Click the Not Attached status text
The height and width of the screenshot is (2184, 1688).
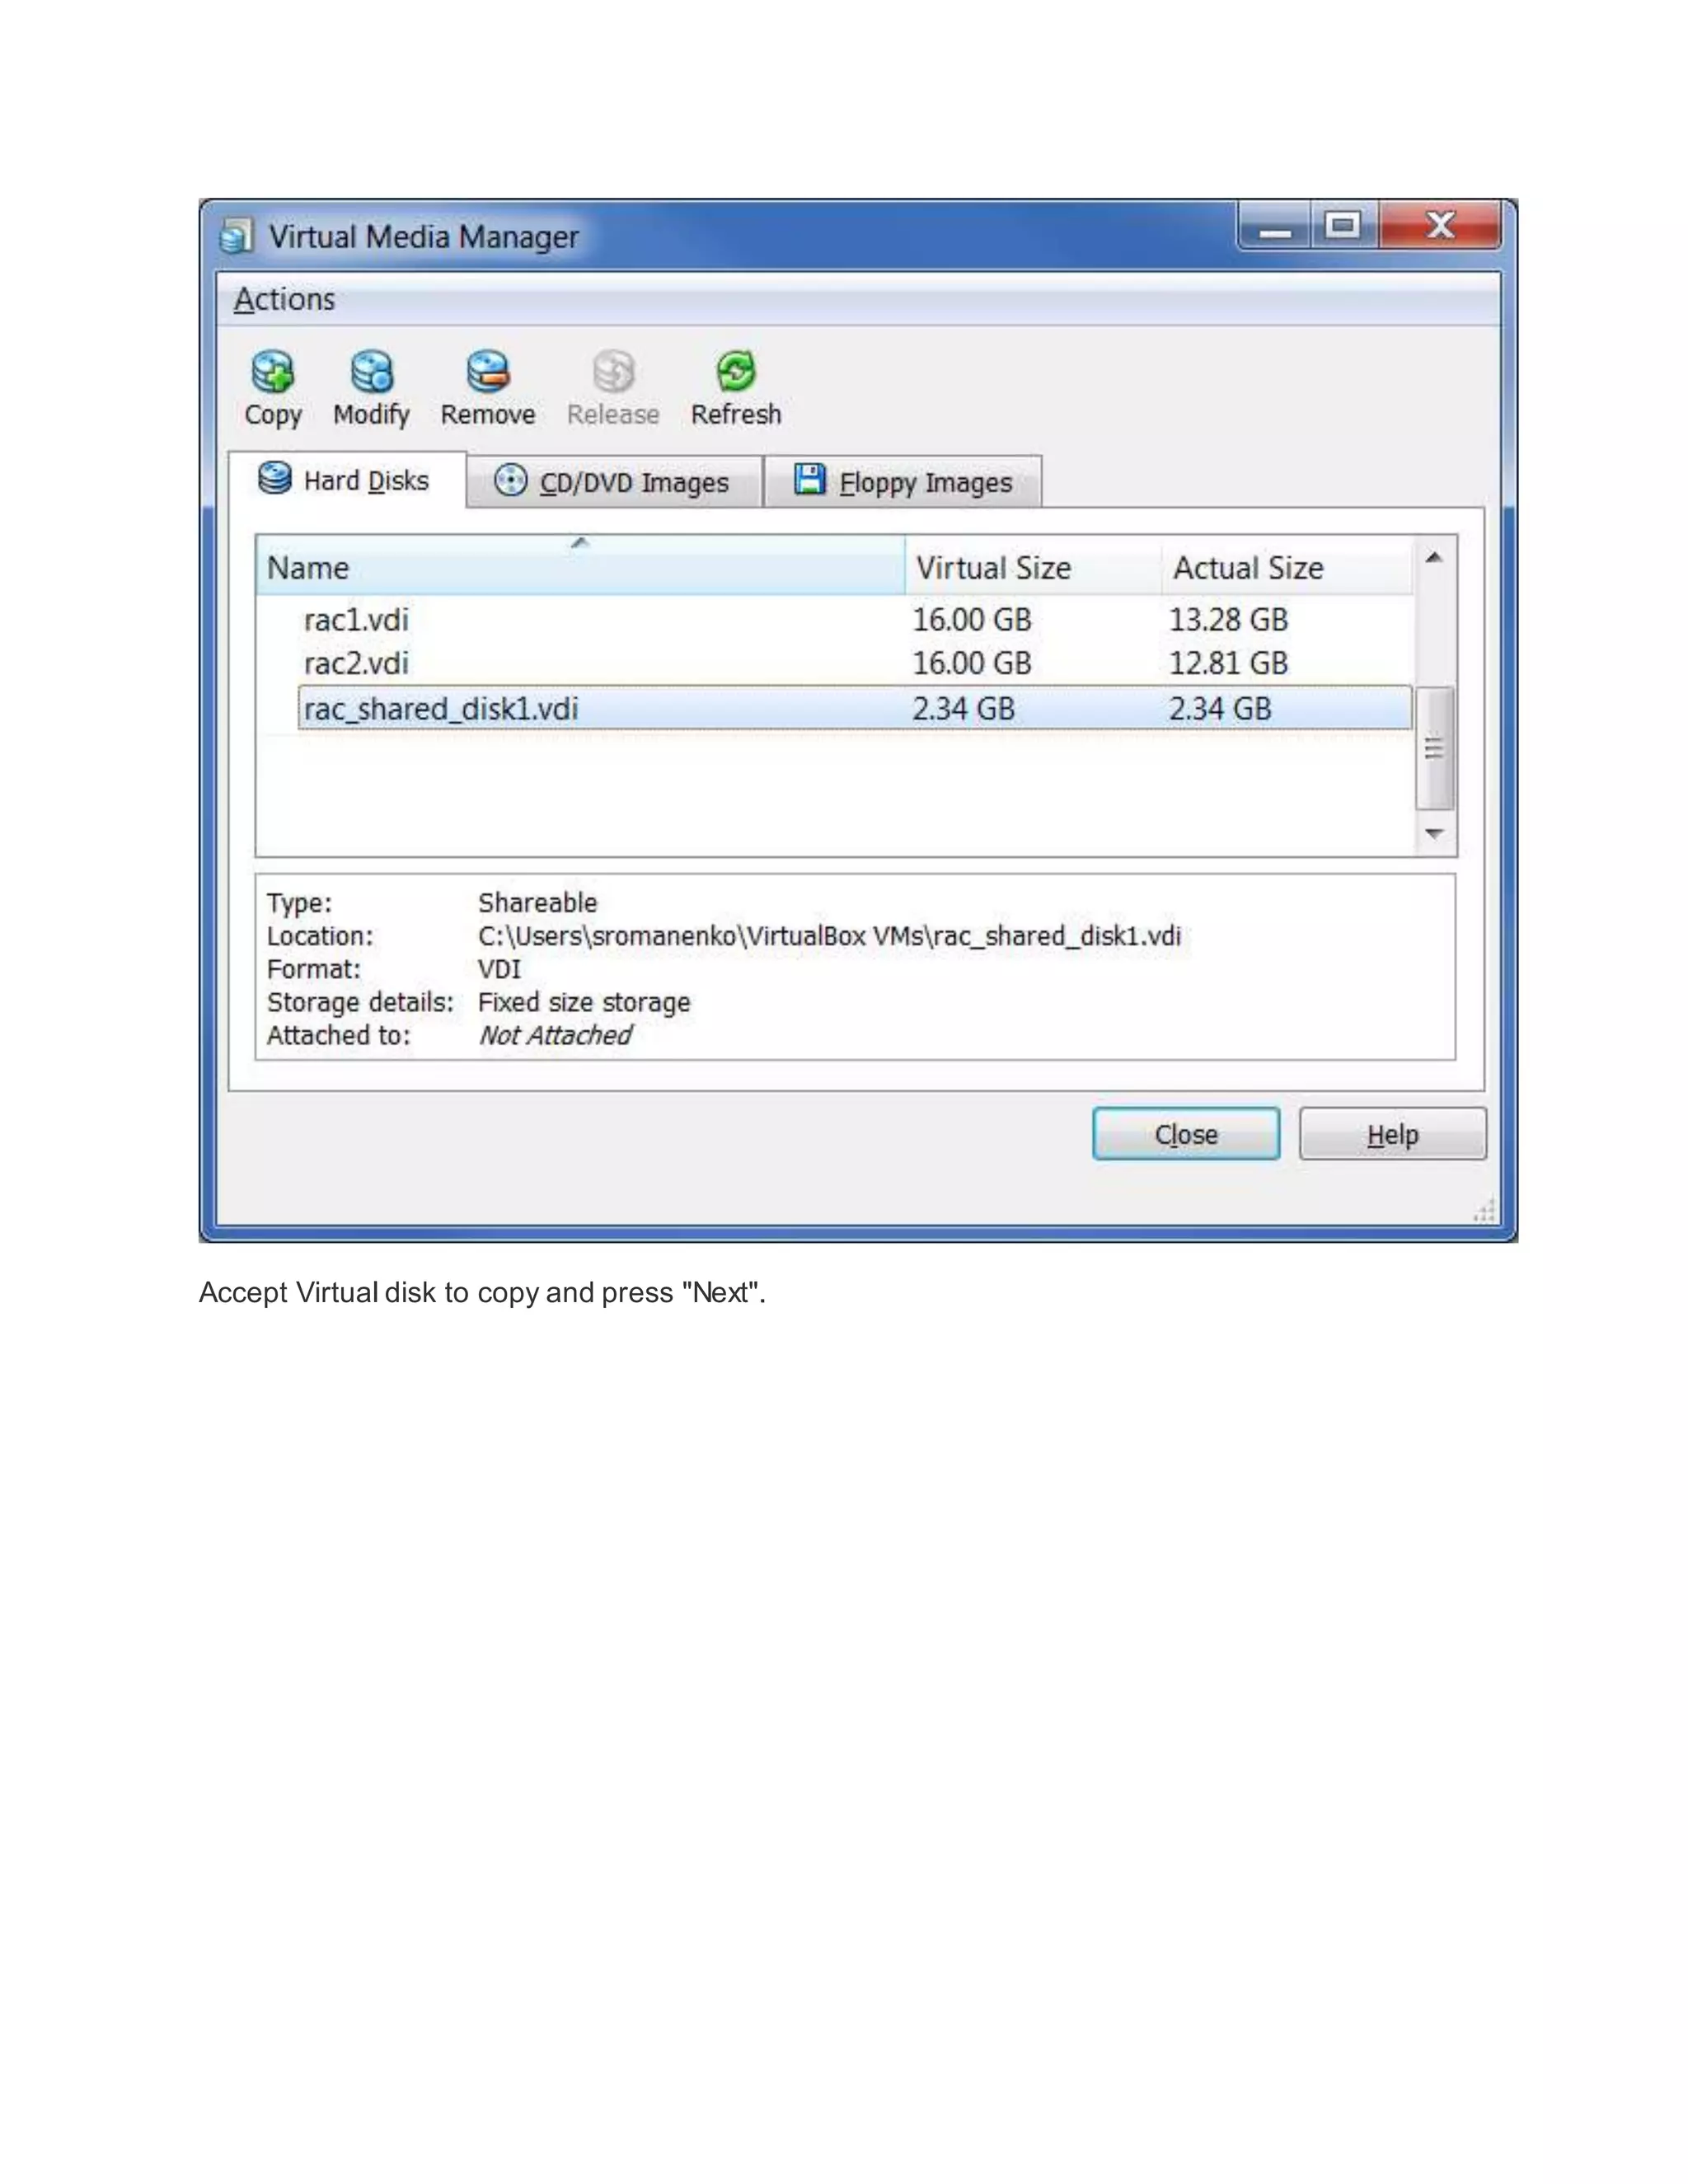555,1035
